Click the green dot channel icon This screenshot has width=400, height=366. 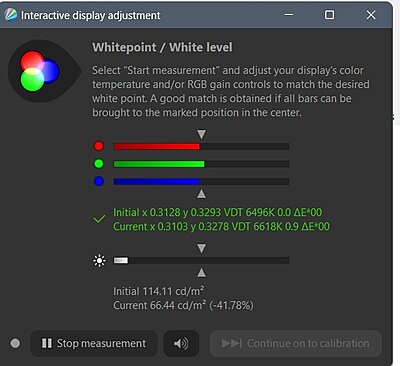(99, 164)
